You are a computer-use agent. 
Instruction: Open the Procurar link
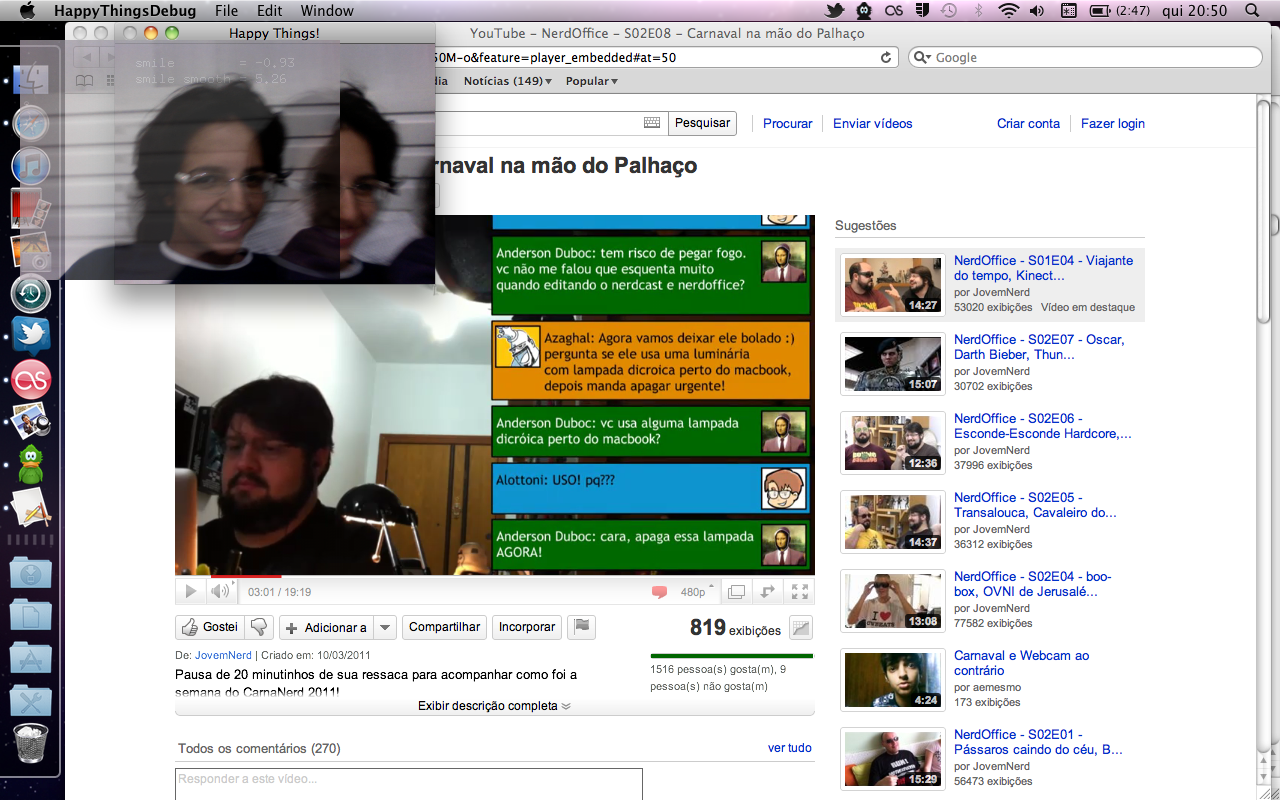[788, 123]
